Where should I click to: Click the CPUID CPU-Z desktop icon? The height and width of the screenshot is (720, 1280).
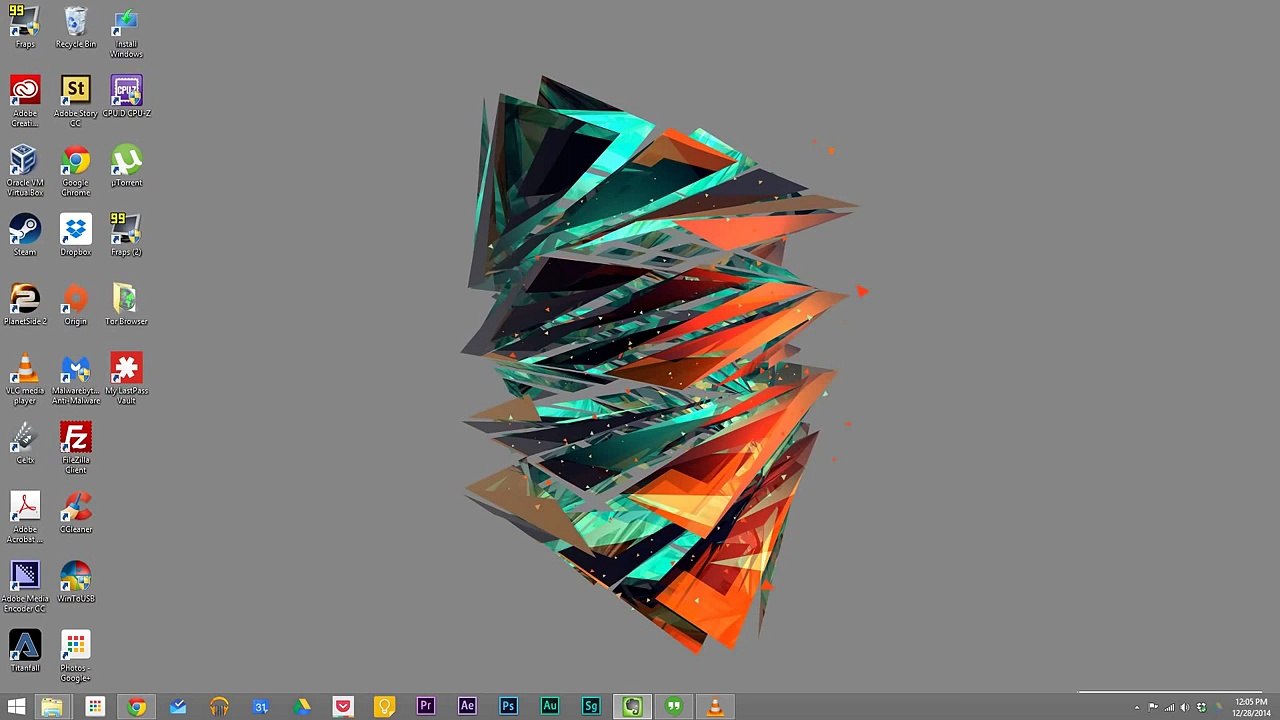tap(126, 96)
